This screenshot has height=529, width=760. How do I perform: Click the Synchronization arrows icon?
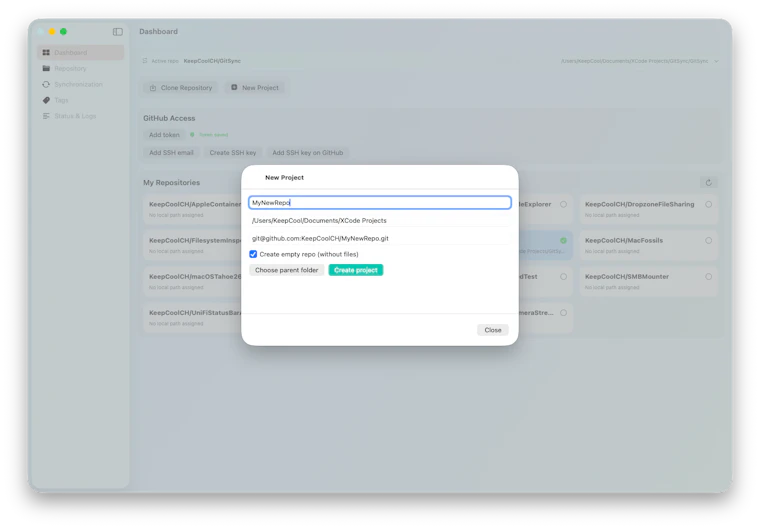tap(46, 84)
